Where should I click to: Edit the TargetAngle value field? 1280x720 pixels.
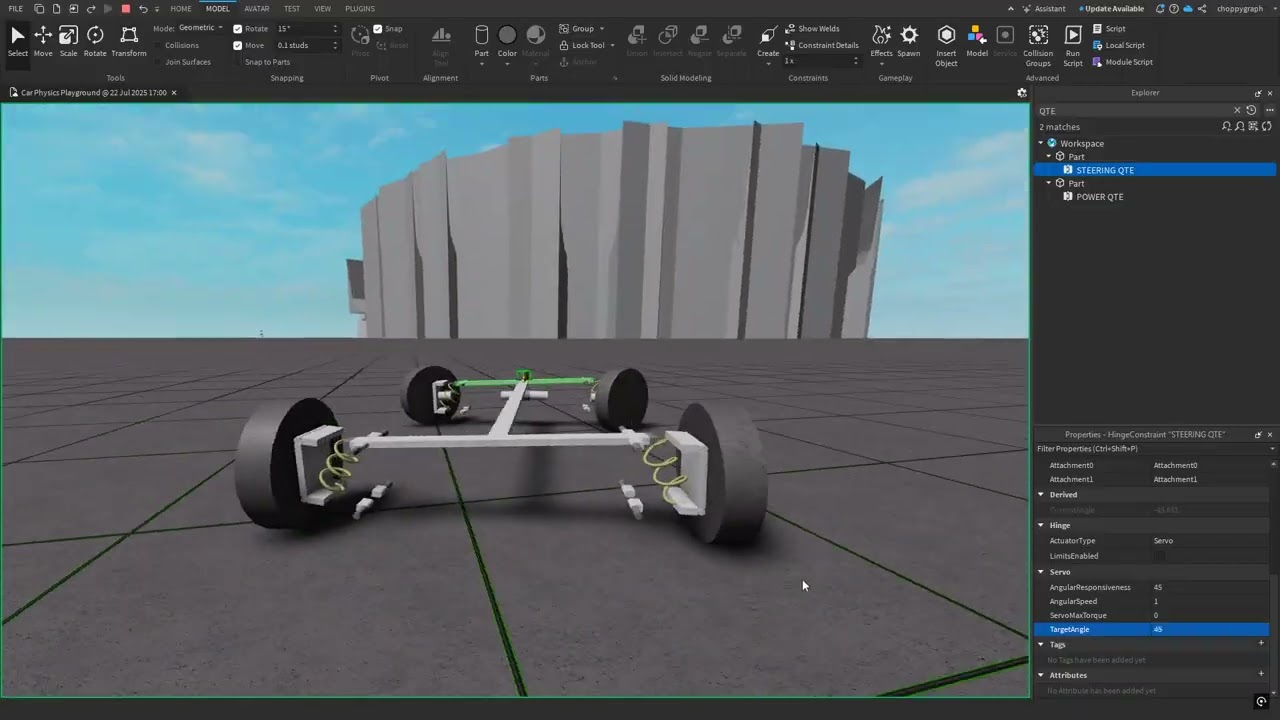(x=1210, y=630)
